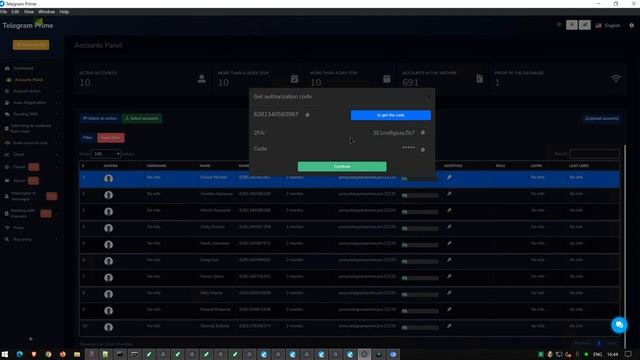Click the 'to get the code' button
The height and width of the screenshot is (360, 640).
[391, 116]
